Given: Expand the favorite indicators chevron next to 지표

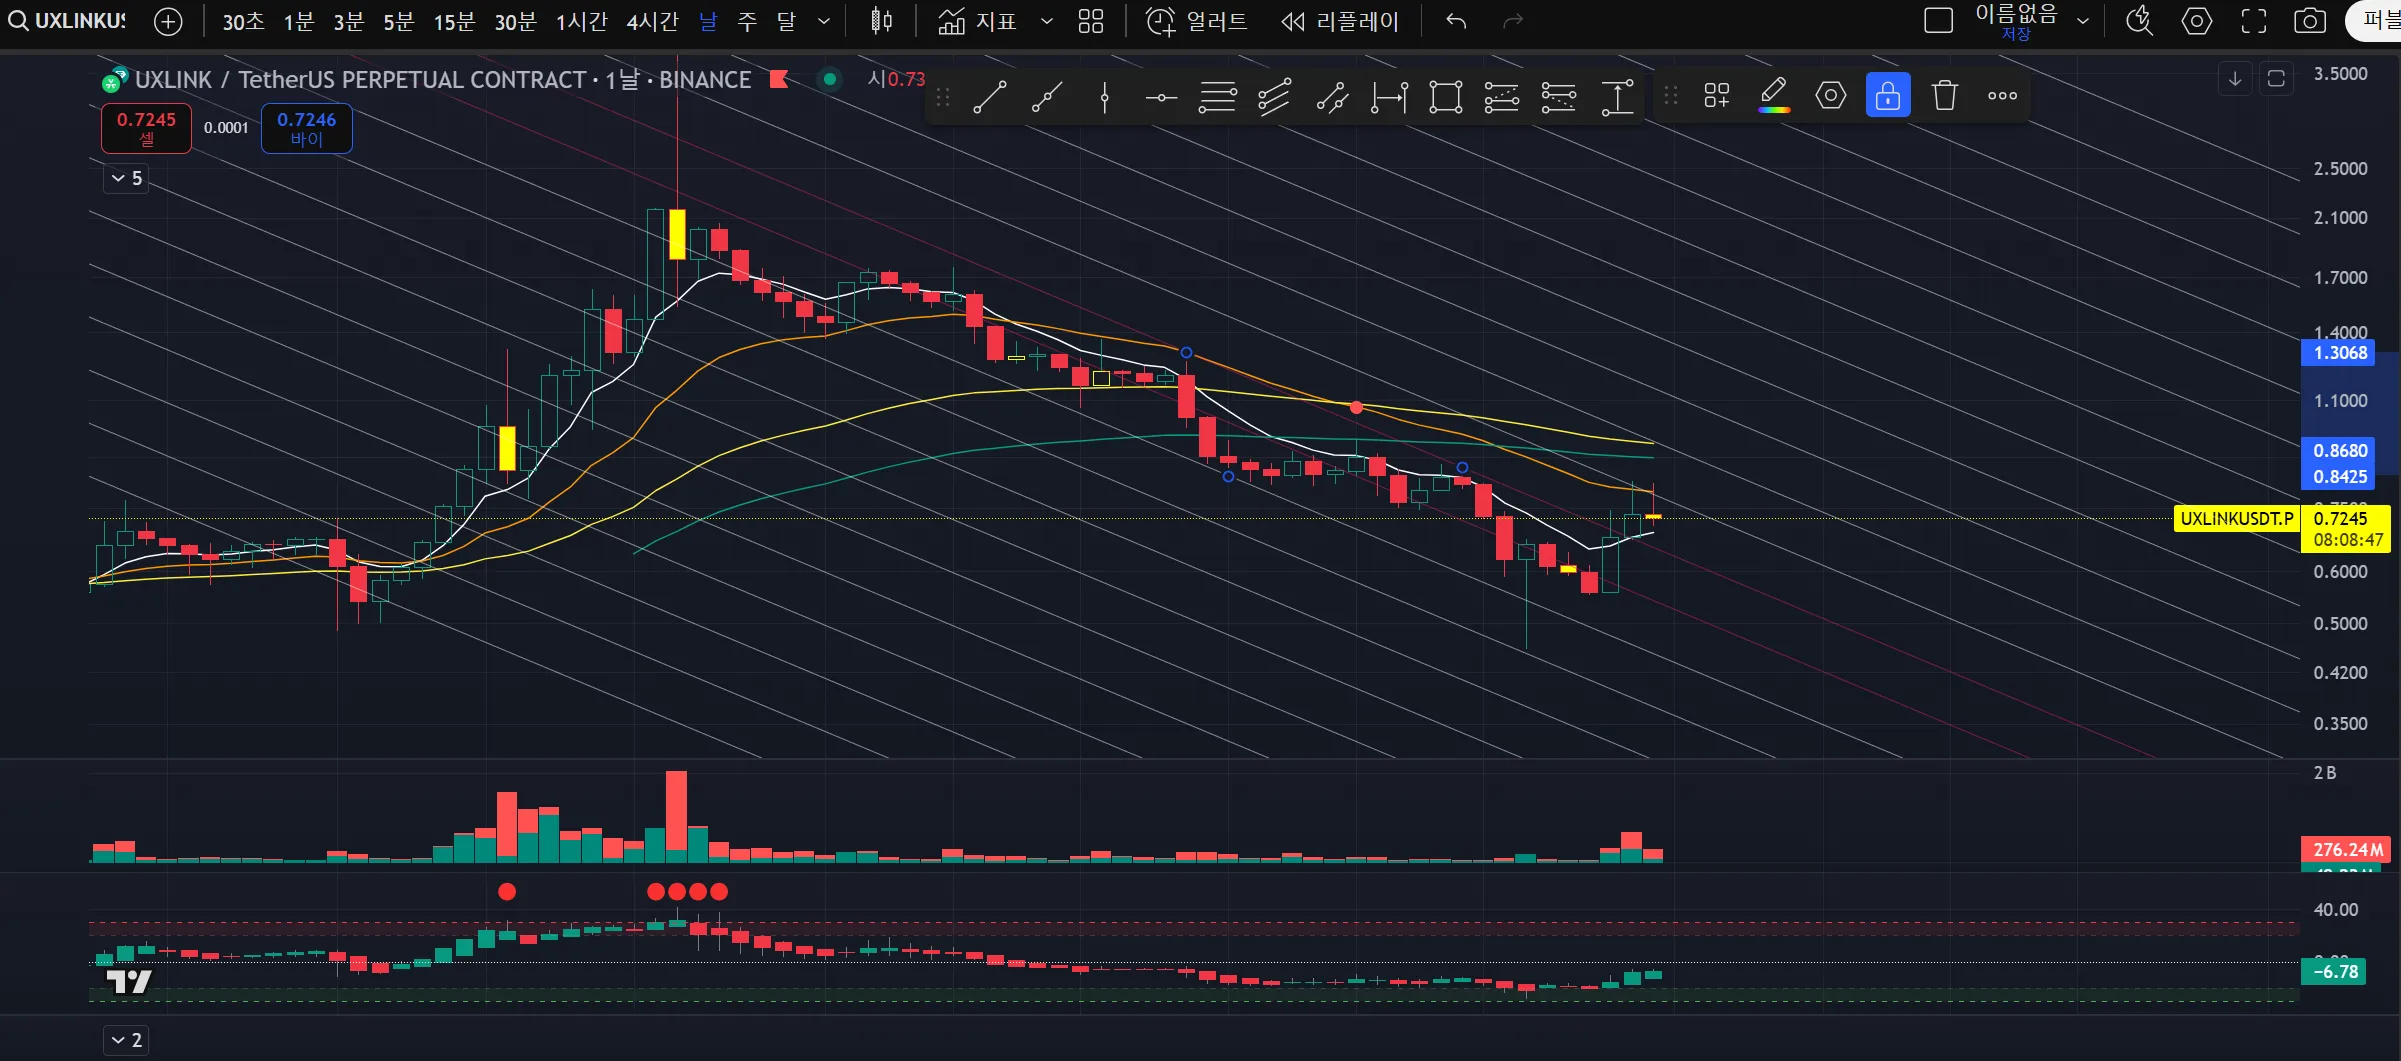Looking at the screenshot, I should point(1046,21).
